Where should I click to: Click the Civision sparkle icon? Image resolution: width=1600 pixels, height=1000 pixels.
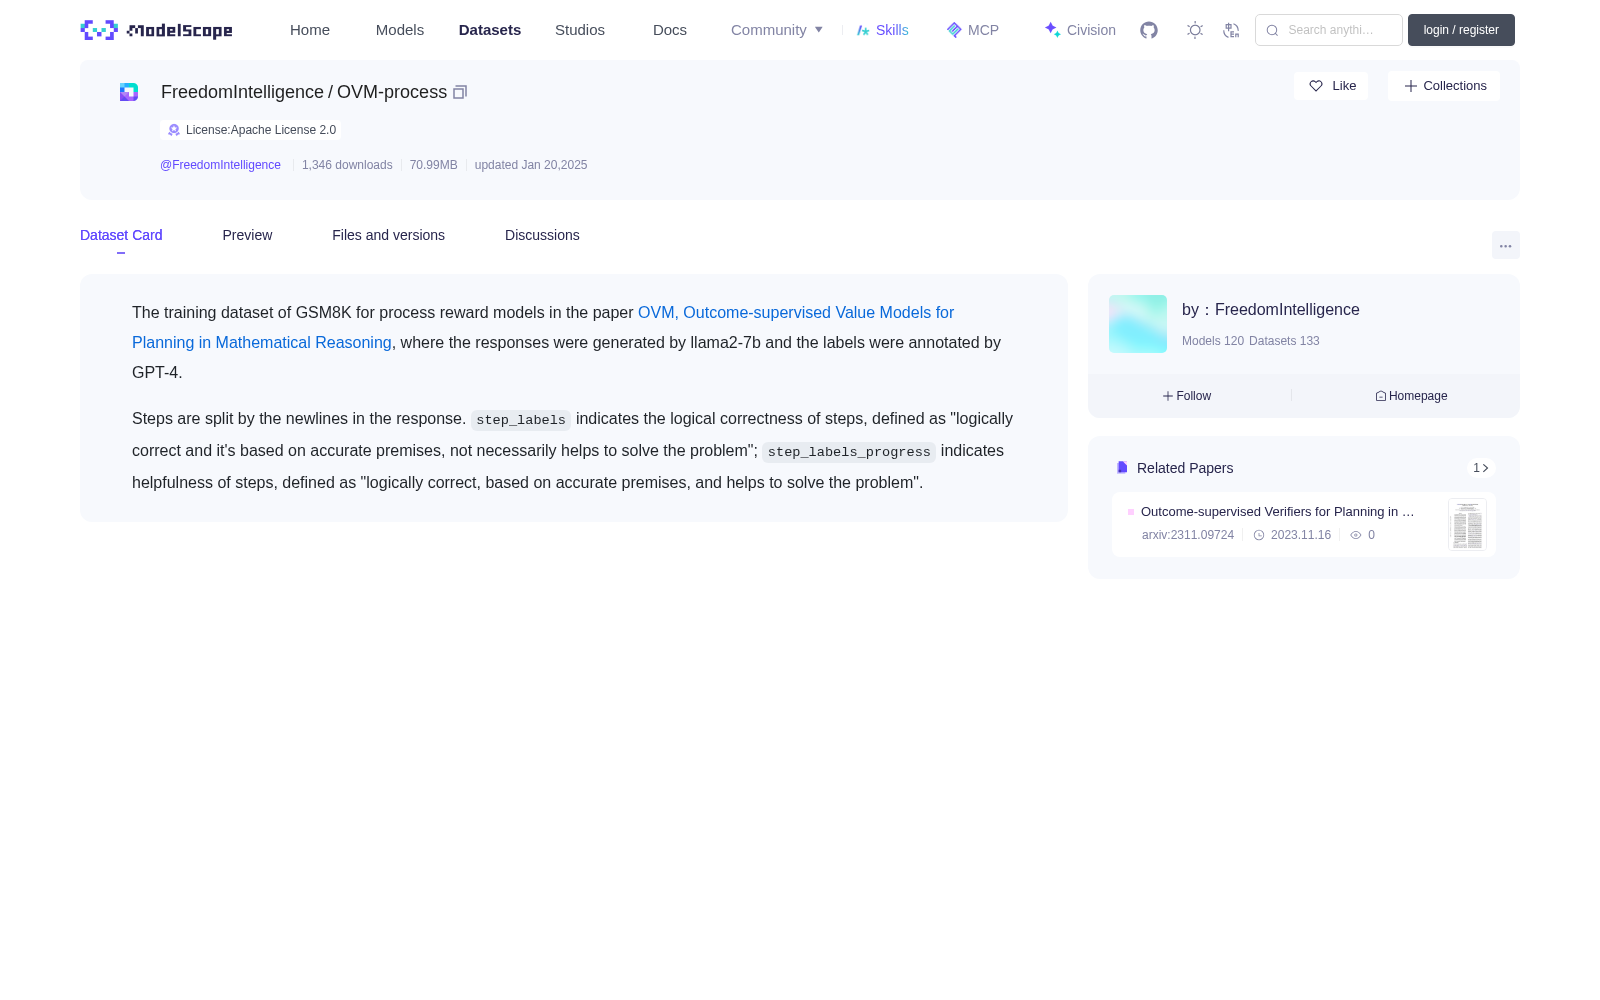click(1053, 30)
